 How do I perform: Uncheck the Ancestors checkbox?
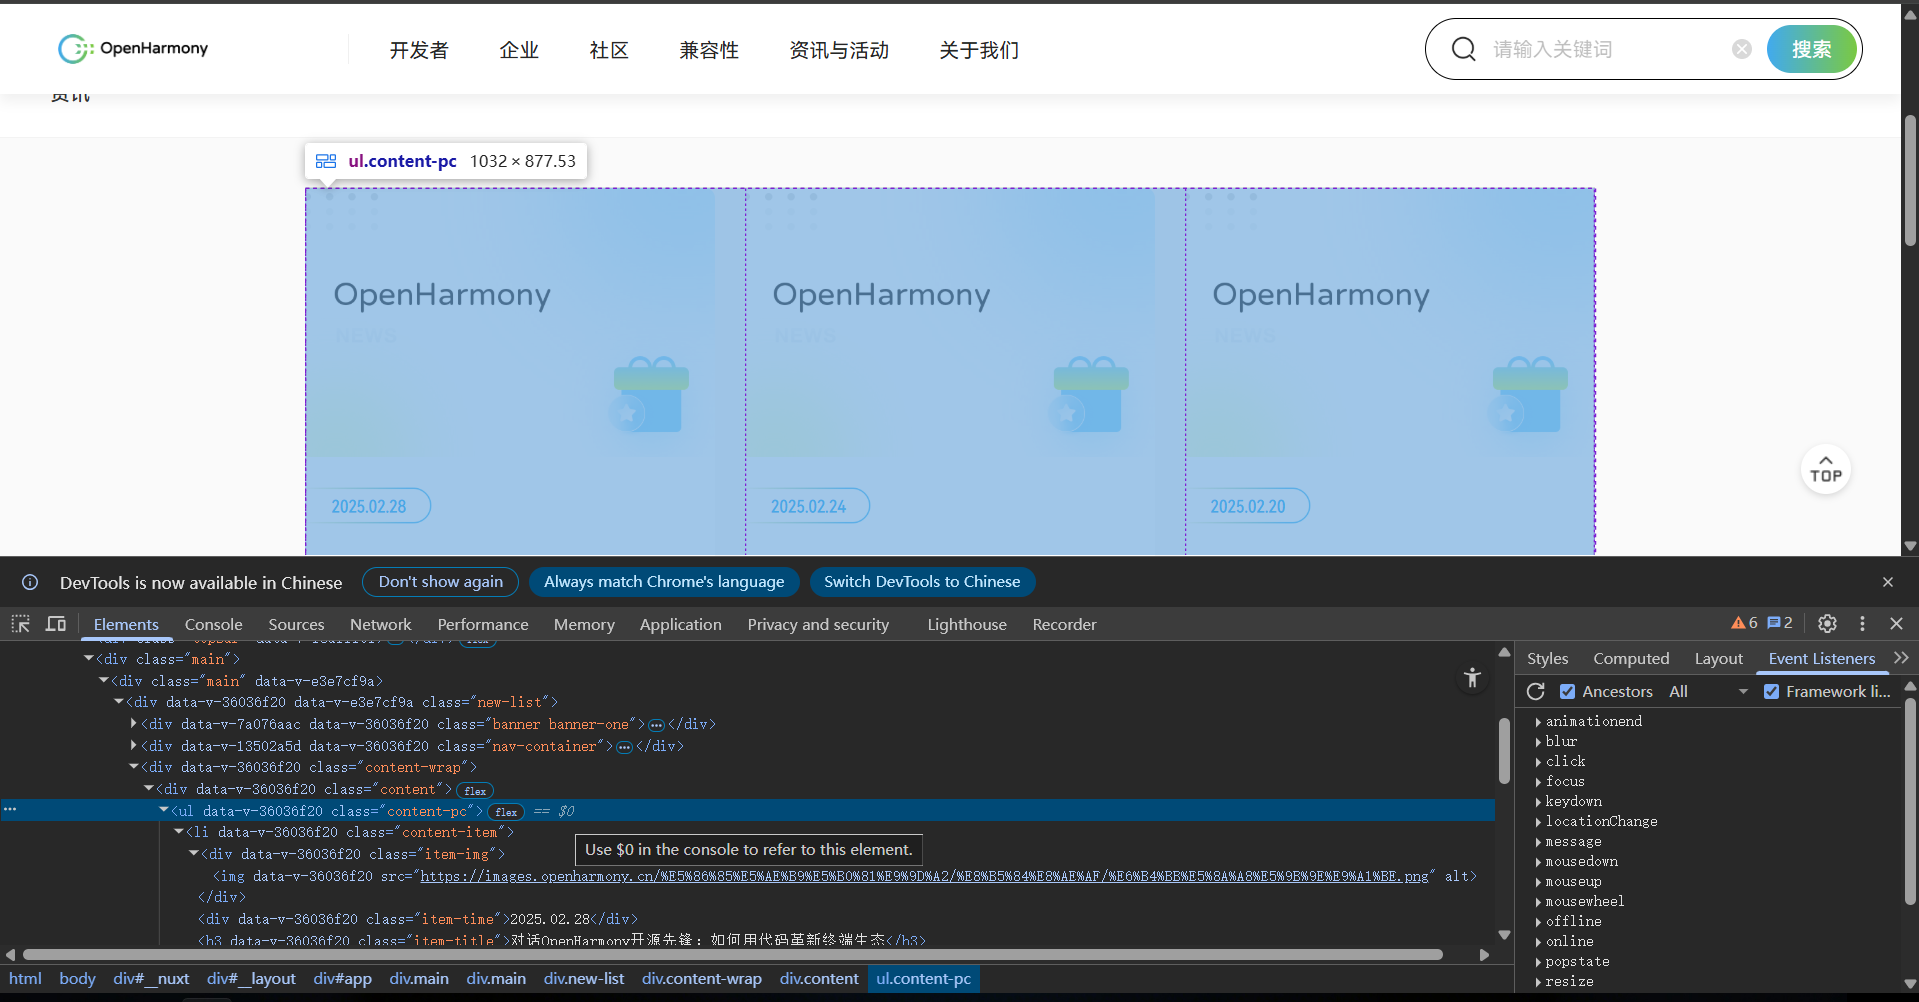[1567, 691]
